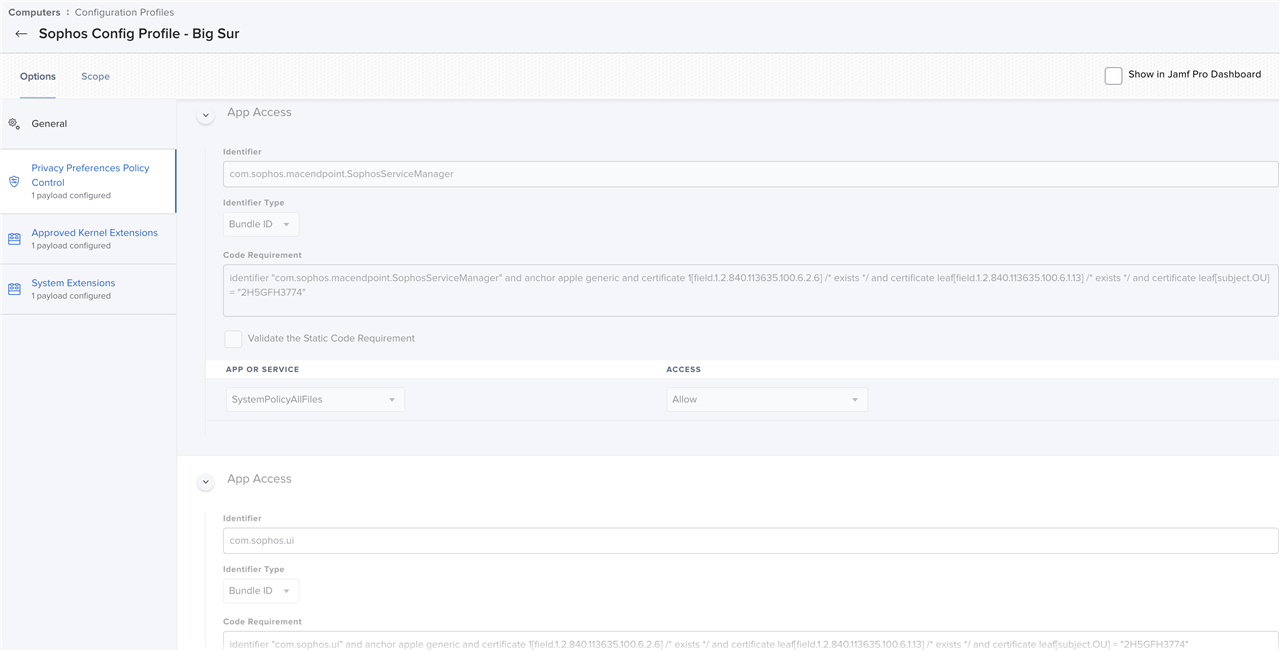Click the APP OR SERVICE column header
Image resolution: width=1280 pixels, height=651 pixels.
(x=263, y=370)
